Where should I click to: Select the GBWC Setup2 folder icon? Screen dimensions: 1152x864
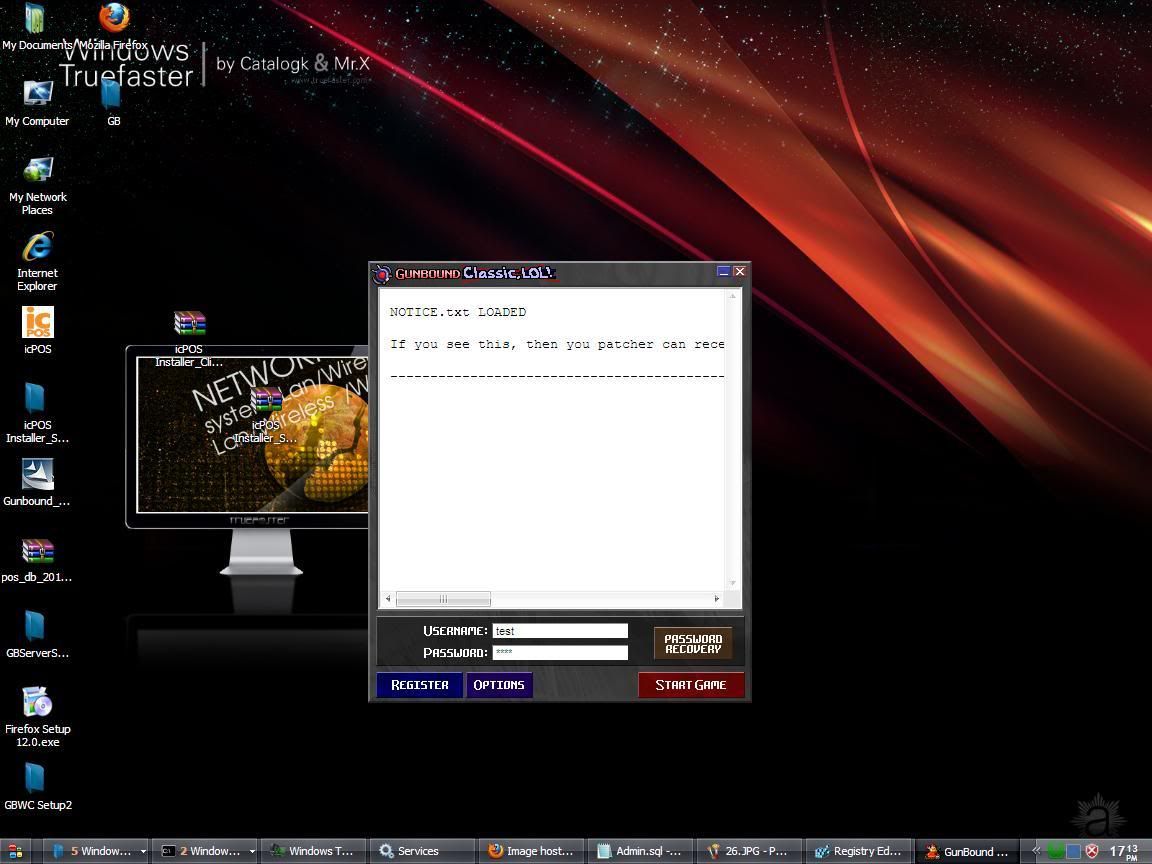click(x=37, y=779)
